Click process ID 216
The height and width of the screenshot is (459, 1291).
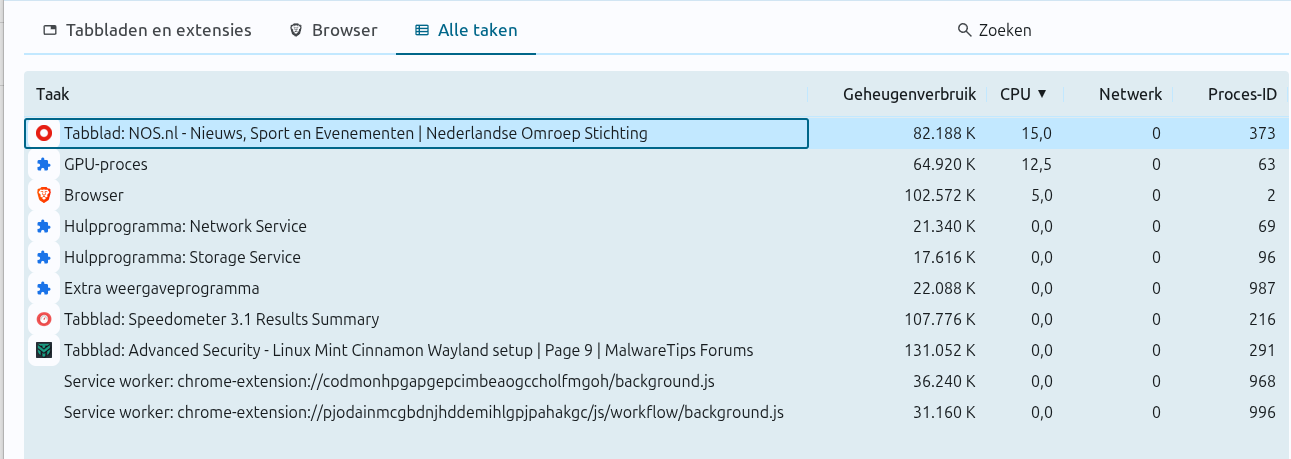[1262, 319]
